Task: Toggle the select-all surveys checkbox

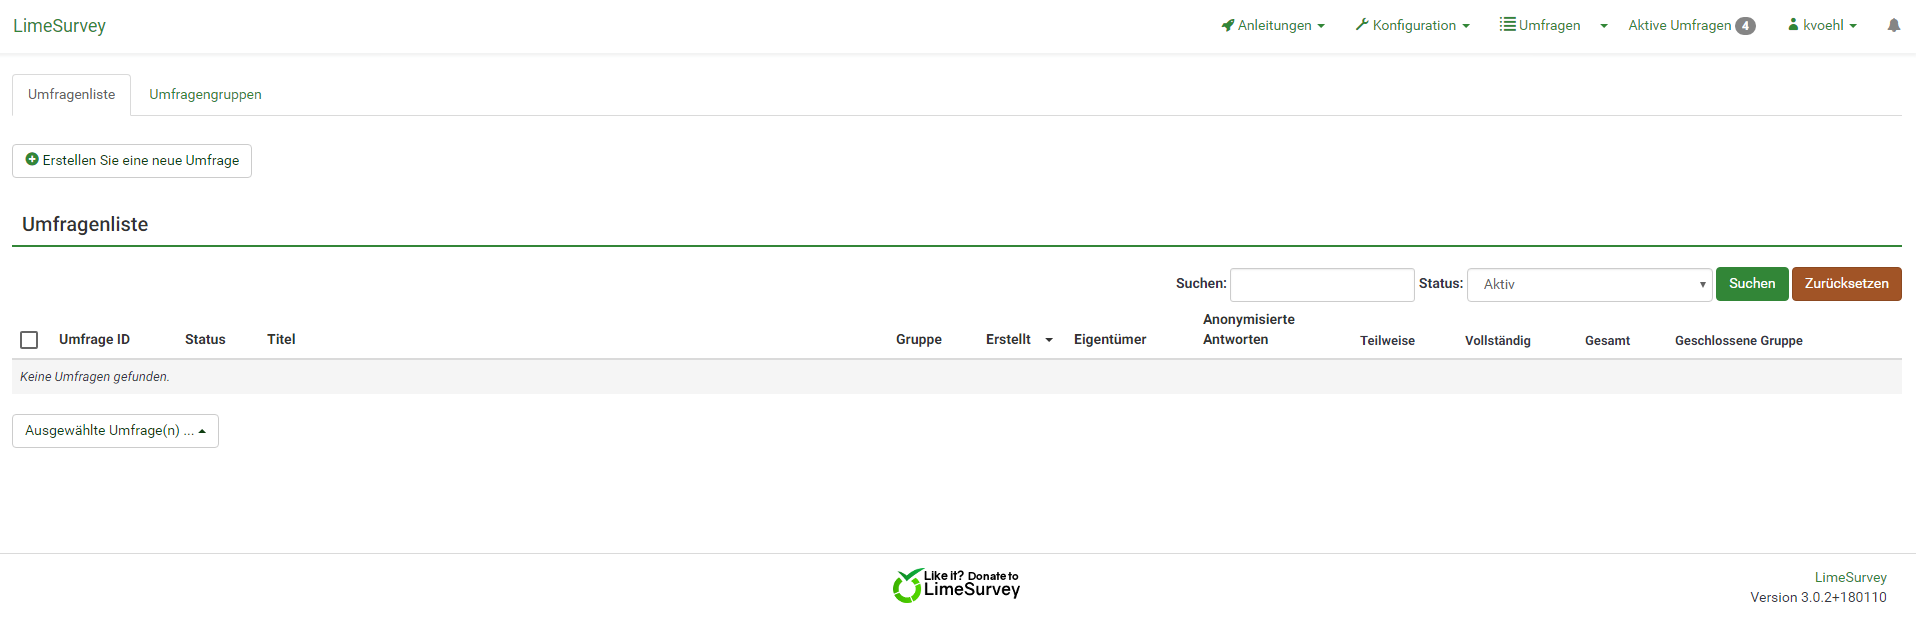Action: 29,340
